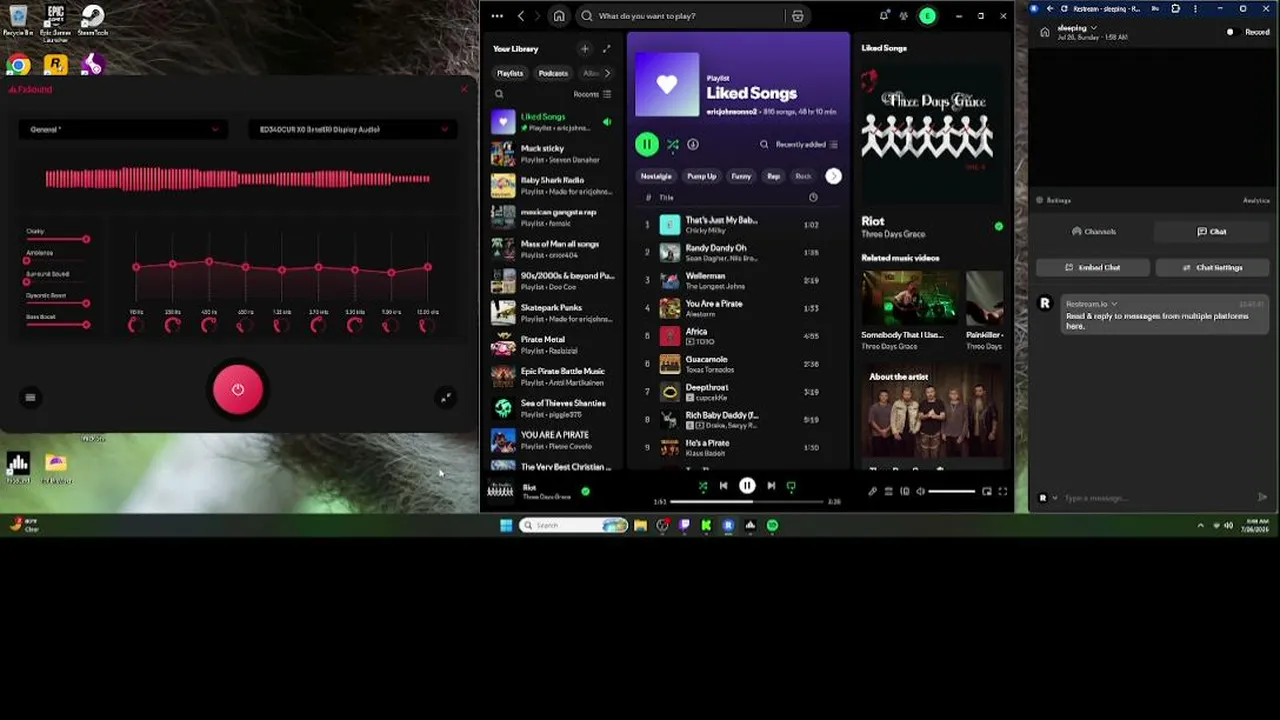Adjust the FxSound Clarity slider
Image resolution: width=1280 pixels, height=720 pixels.
[x=57, y=239]
